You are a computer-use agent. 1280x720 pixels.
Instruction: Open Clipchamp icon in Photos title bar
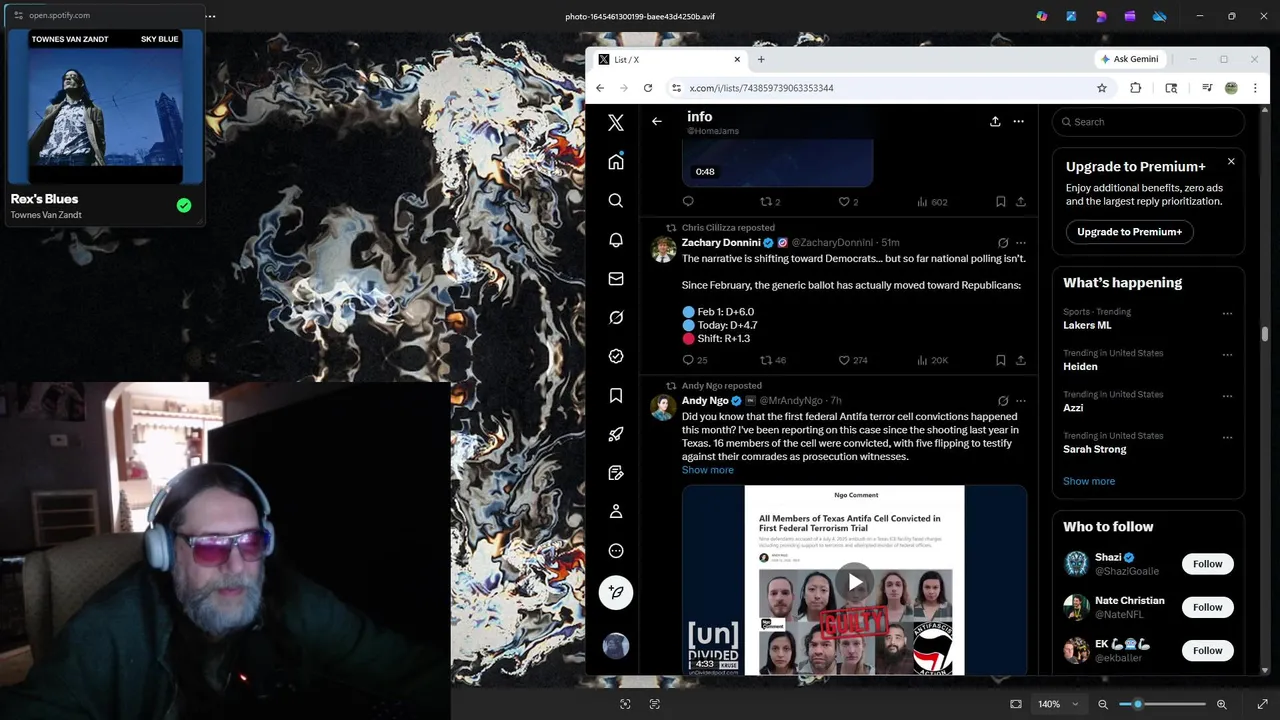[x=1130, y=16]
